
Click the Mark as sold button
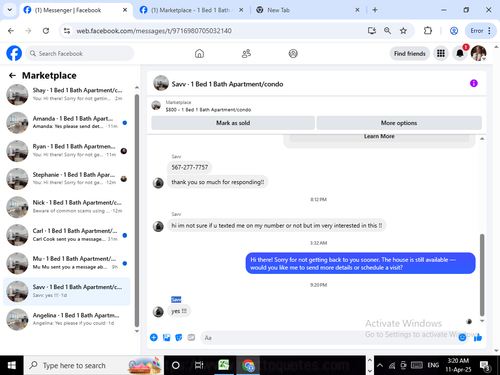pyautogui.click(x=233, y=123)
